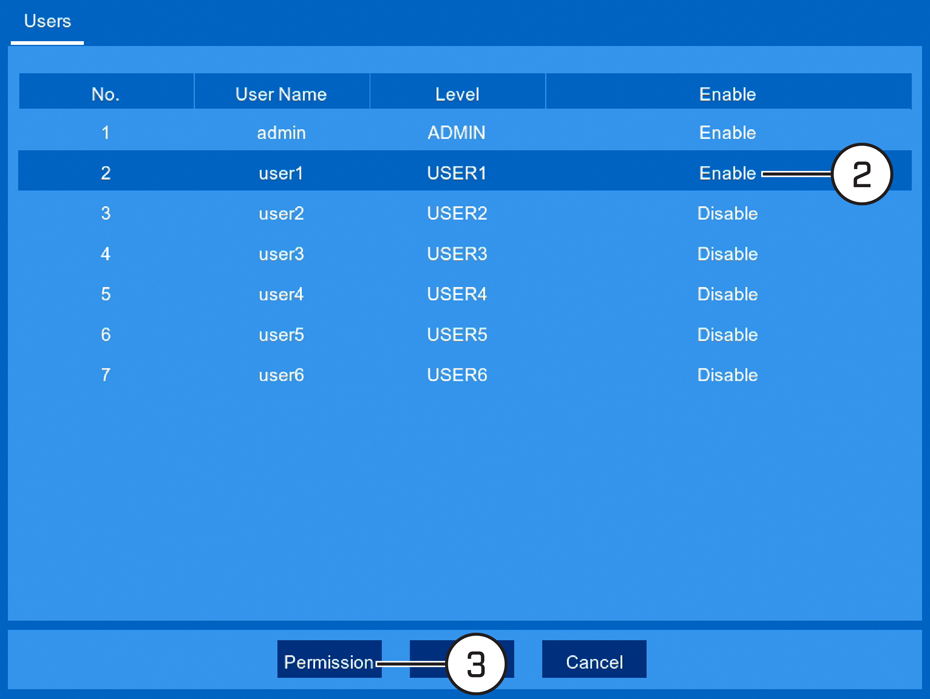The width and height of the screenshot is (930, 699).
Task: Select the user4 name entry
Action: pyautogui.click(x=281, y=294)
